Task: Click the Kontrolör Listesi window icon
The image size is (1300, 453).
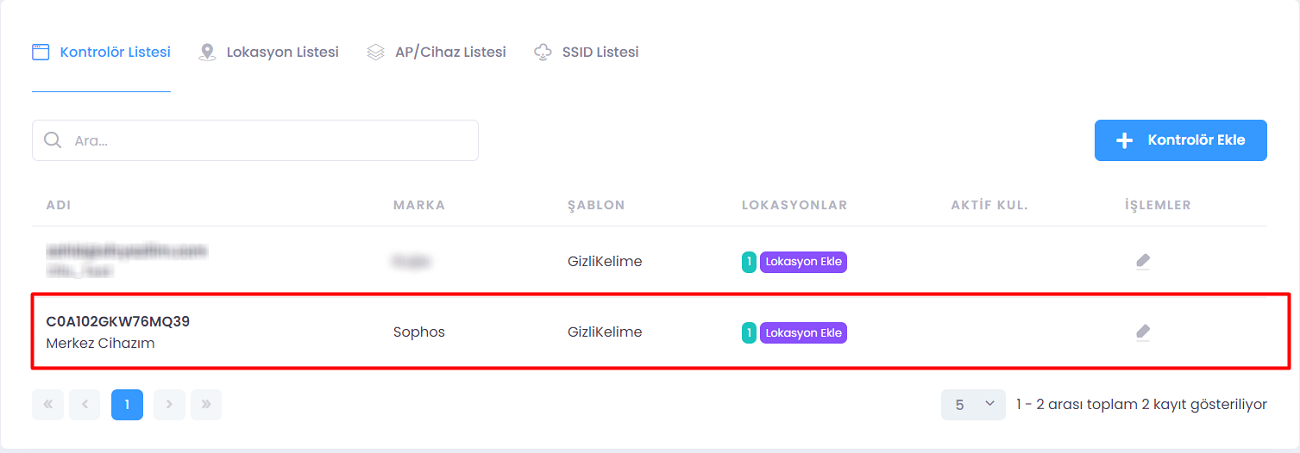Action: [x=41, y=52]
